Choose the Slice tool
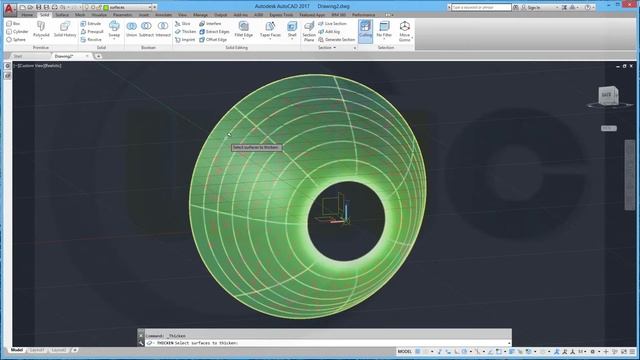This screenshot has width=640, height=360. (x=182, y=24)
